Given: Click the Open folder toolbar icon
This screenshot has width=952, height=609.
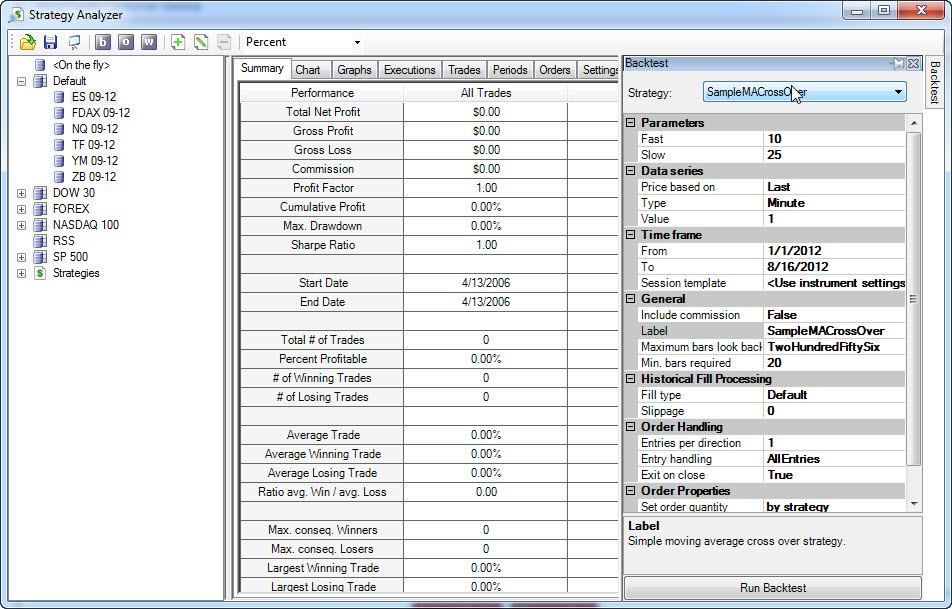Looking at the screenshot, I should (27, 42).
